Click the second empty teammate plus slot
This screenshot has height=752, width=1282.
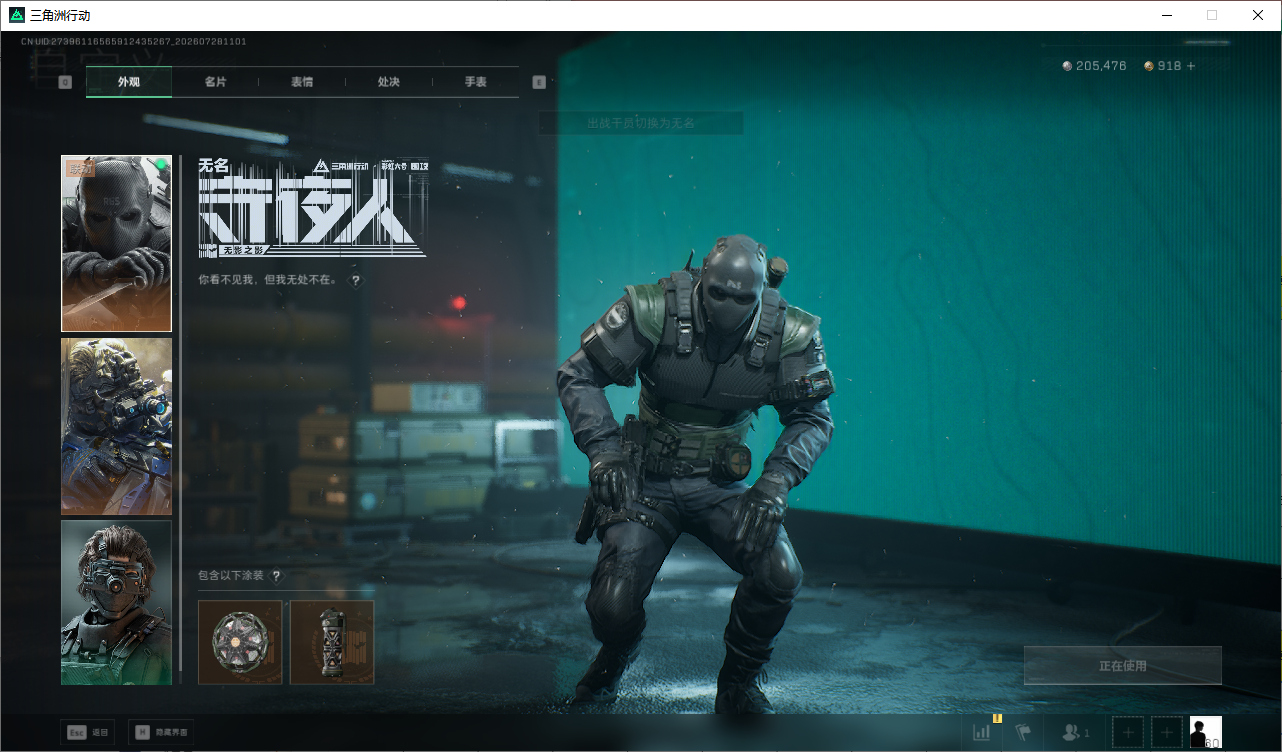point(1166,733)
